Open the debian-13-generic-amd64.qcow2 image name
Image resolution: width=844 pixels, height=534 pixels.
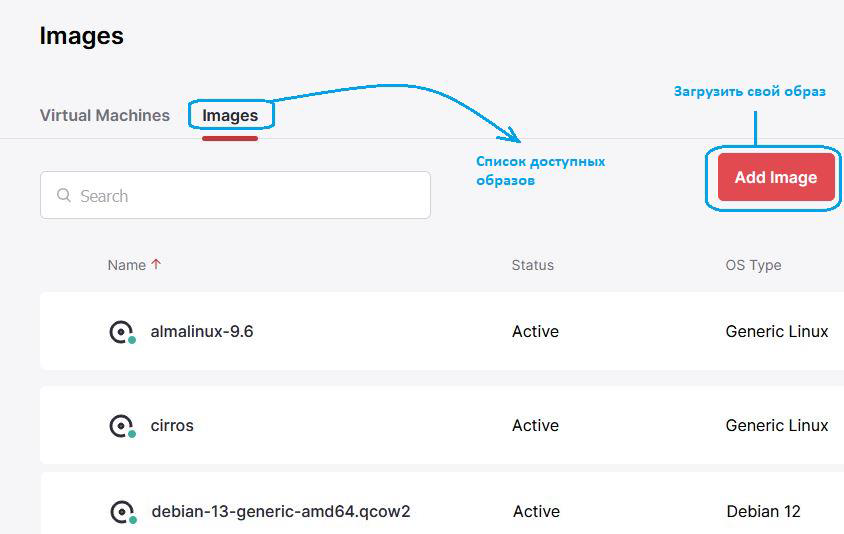[x=281, y=511]
